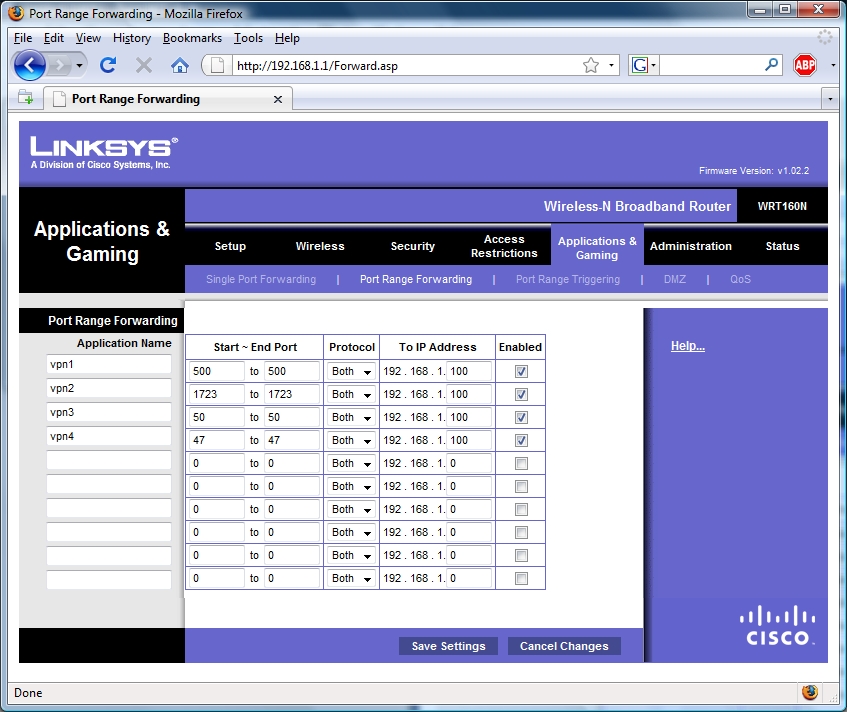This screenshot has height=712, width=847.
Task: Click the URL address bar
Action: [x=405, y=65]
